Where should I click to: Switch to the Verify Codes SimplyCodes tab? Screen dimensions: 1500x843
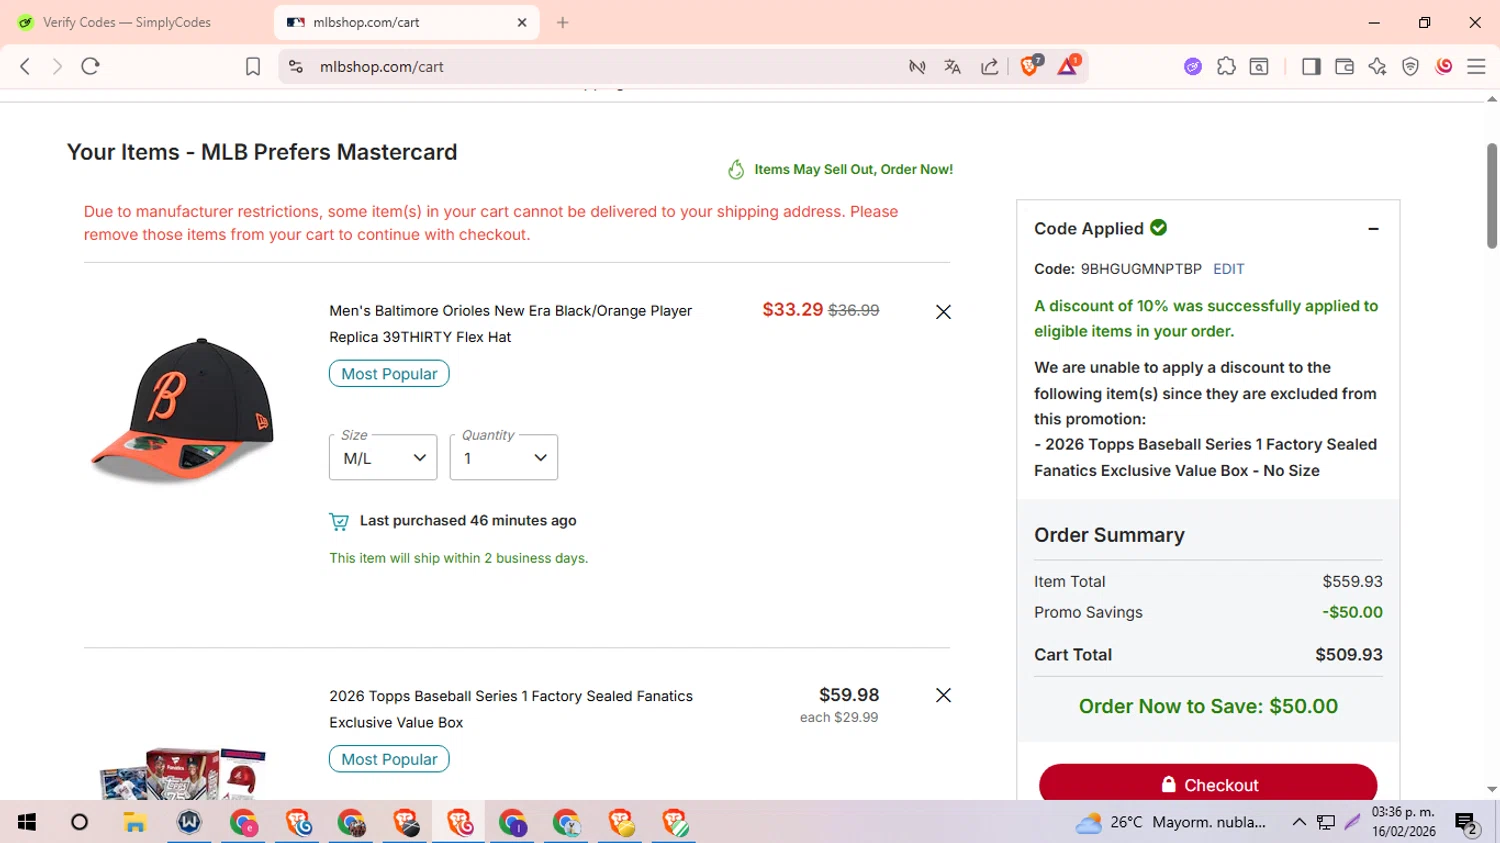[x=128, y=22]
